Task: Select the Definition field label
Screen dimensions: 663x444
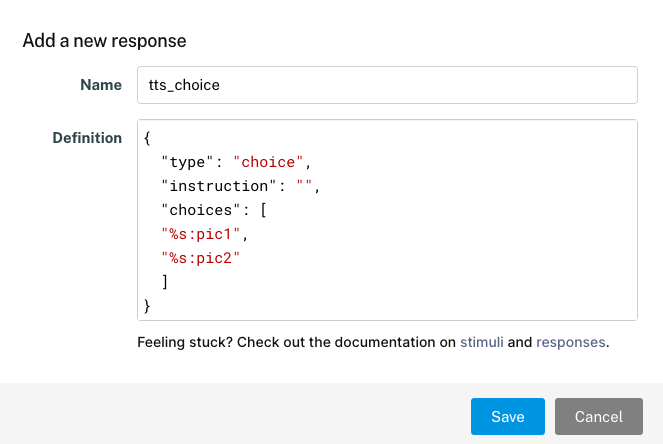Action: click(x=87, y=138)
